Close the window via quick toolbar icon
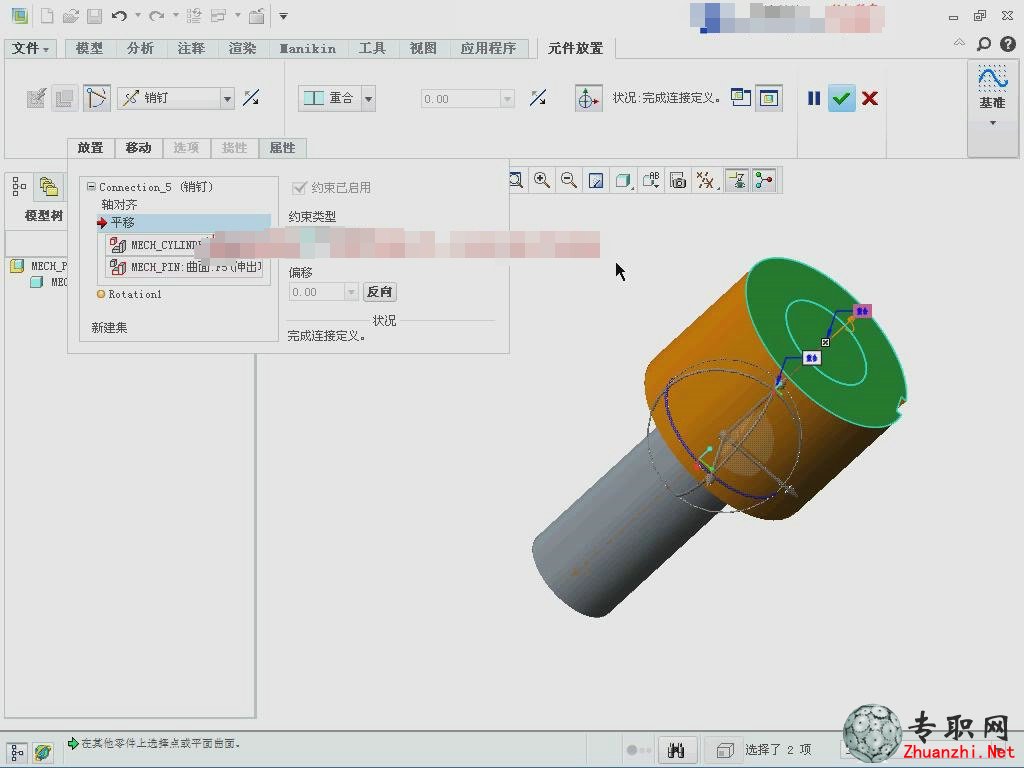 [257, 16]
